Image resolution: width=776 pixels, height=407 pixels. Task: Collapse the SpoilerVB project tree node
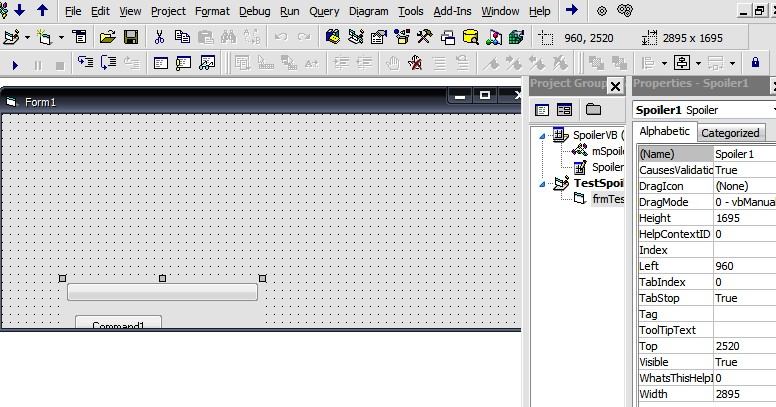pos(543,135)
